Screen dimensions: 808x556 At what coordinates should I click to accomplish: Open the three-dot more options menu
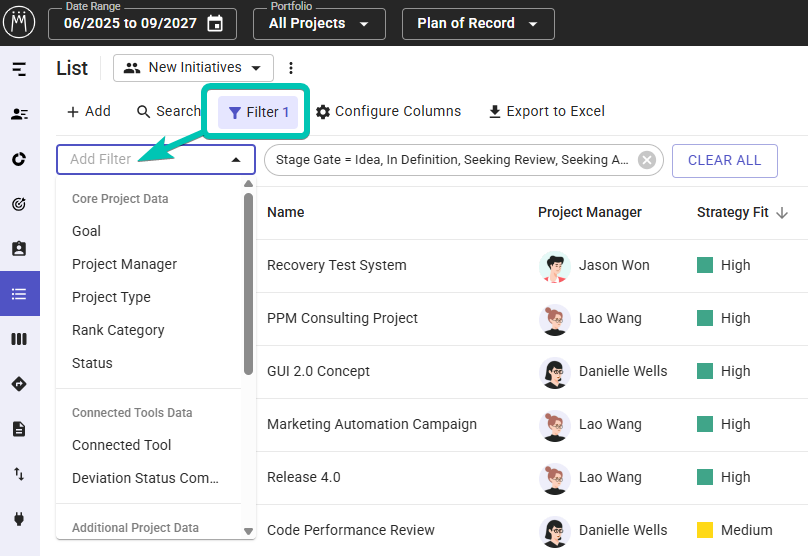coord(291,68)
